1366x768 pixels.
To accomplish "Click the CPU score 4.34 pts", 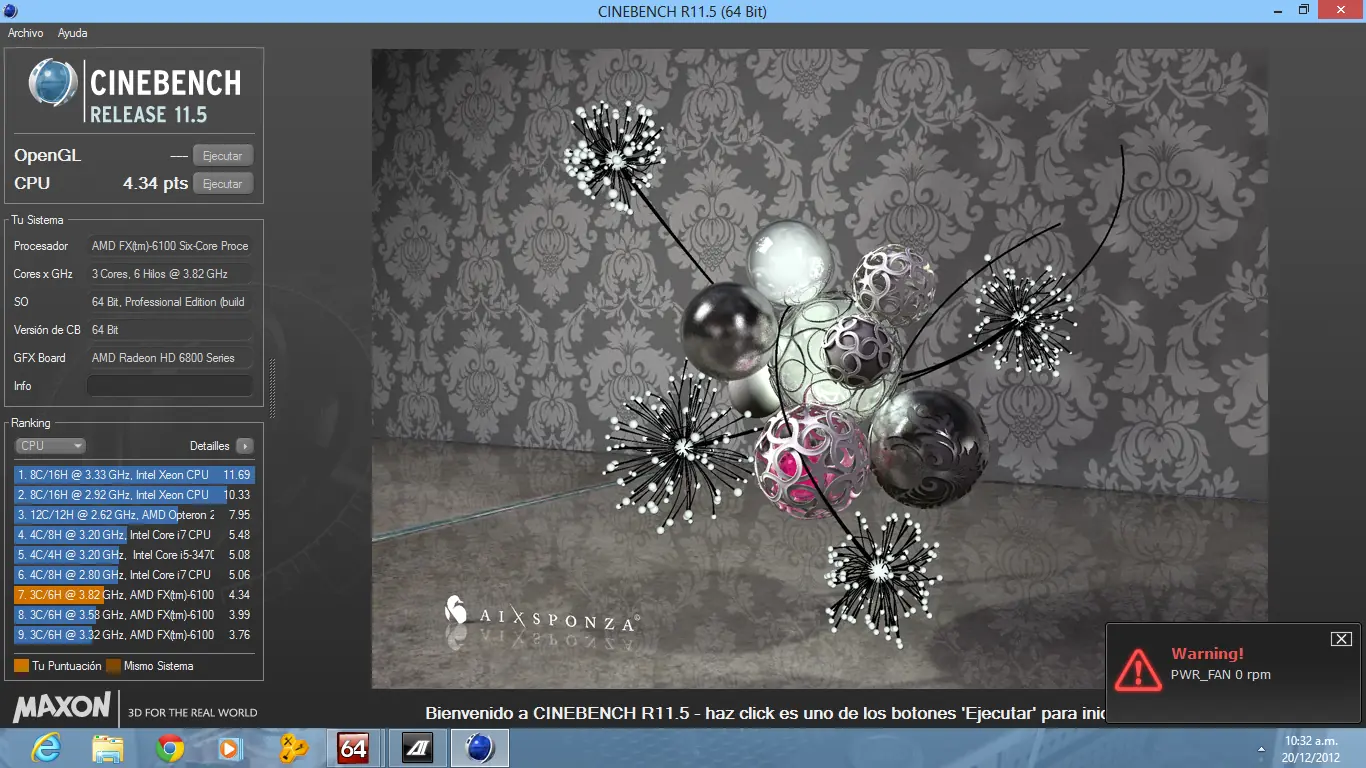I will point(155,184).
